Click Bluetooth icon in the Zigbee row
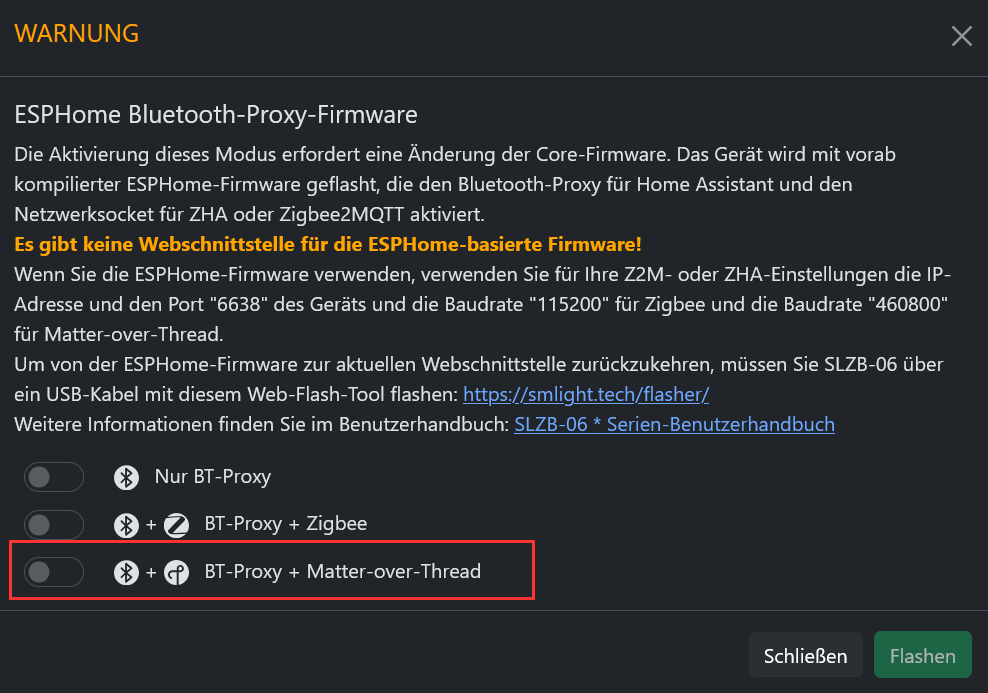This screenshot has height=693, width=988. [x=126, y=525]
